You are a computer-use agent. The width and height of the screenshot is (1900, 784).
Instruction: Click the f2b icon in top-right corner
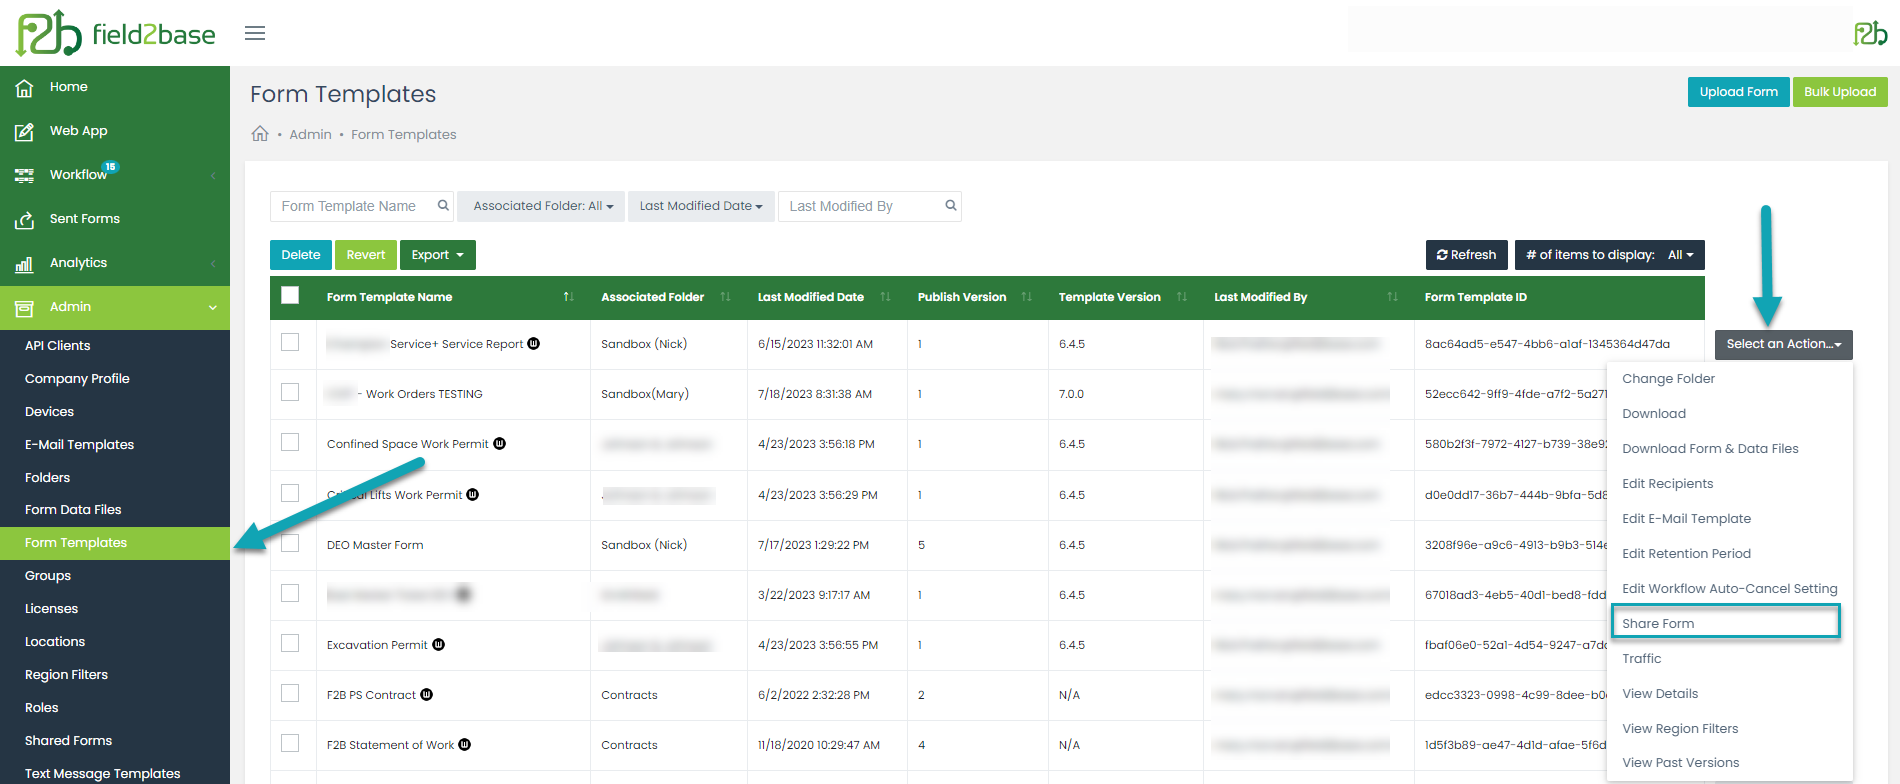(x=1870, y=33)
